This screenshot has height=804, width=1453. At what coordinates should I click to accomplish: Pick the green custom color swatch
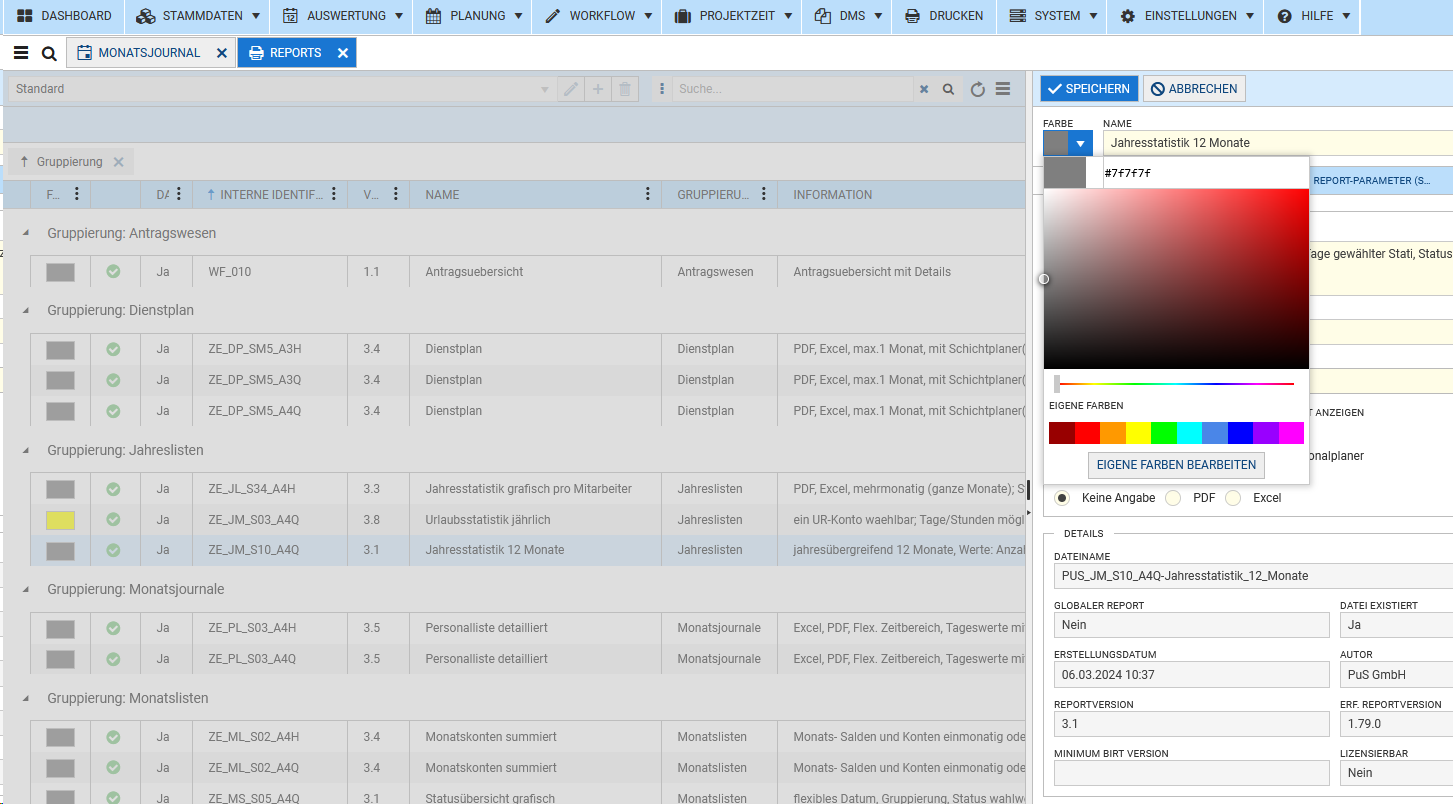click(x=1164, y=433)
